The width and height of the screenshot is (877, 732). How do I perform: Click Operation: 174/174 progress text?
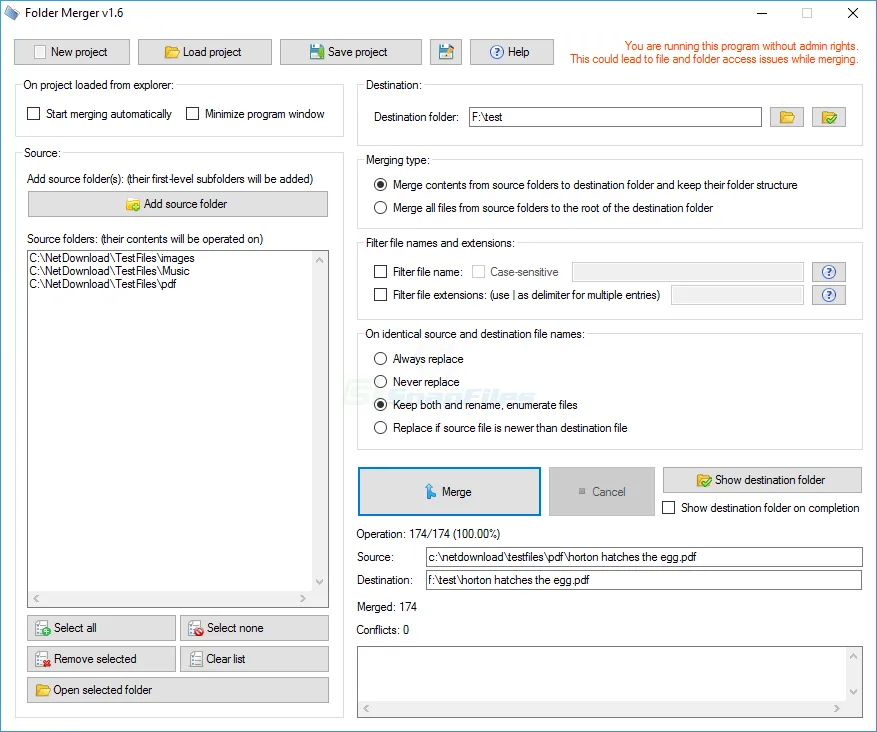[x=428, y=534]
